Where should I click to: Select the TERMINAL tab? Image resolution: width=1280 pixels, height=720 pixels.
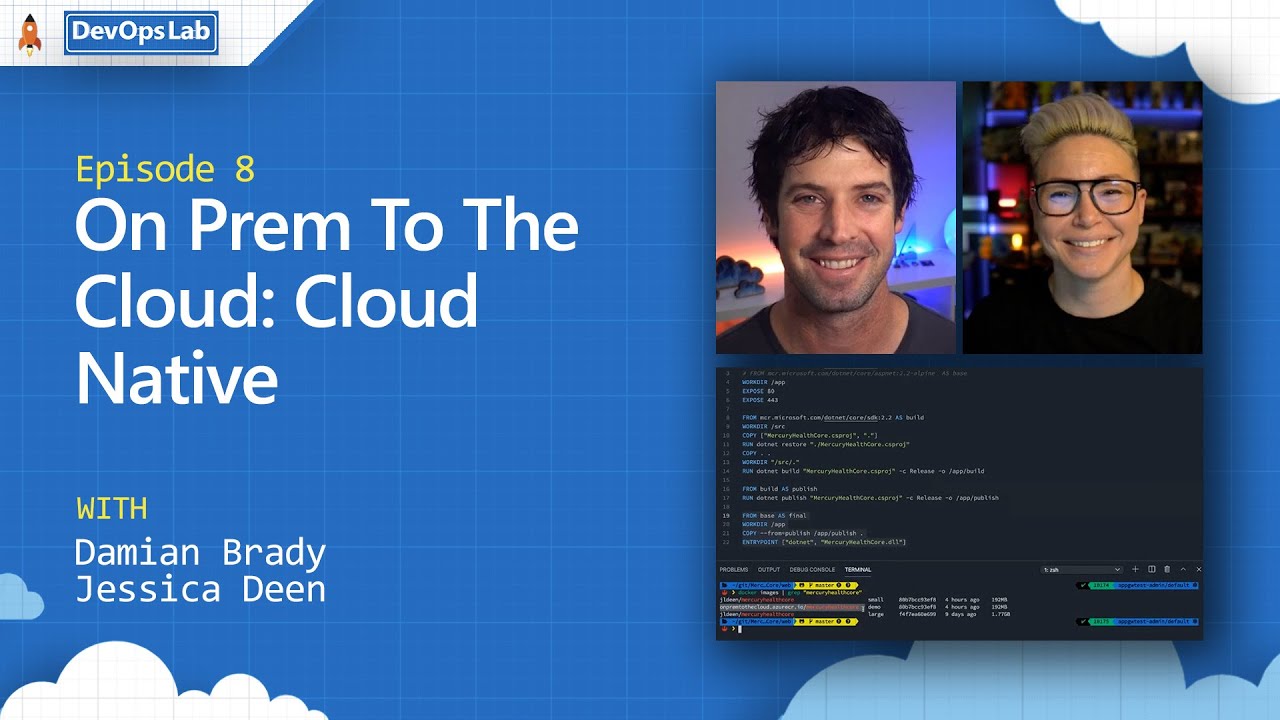pos(858,569)
